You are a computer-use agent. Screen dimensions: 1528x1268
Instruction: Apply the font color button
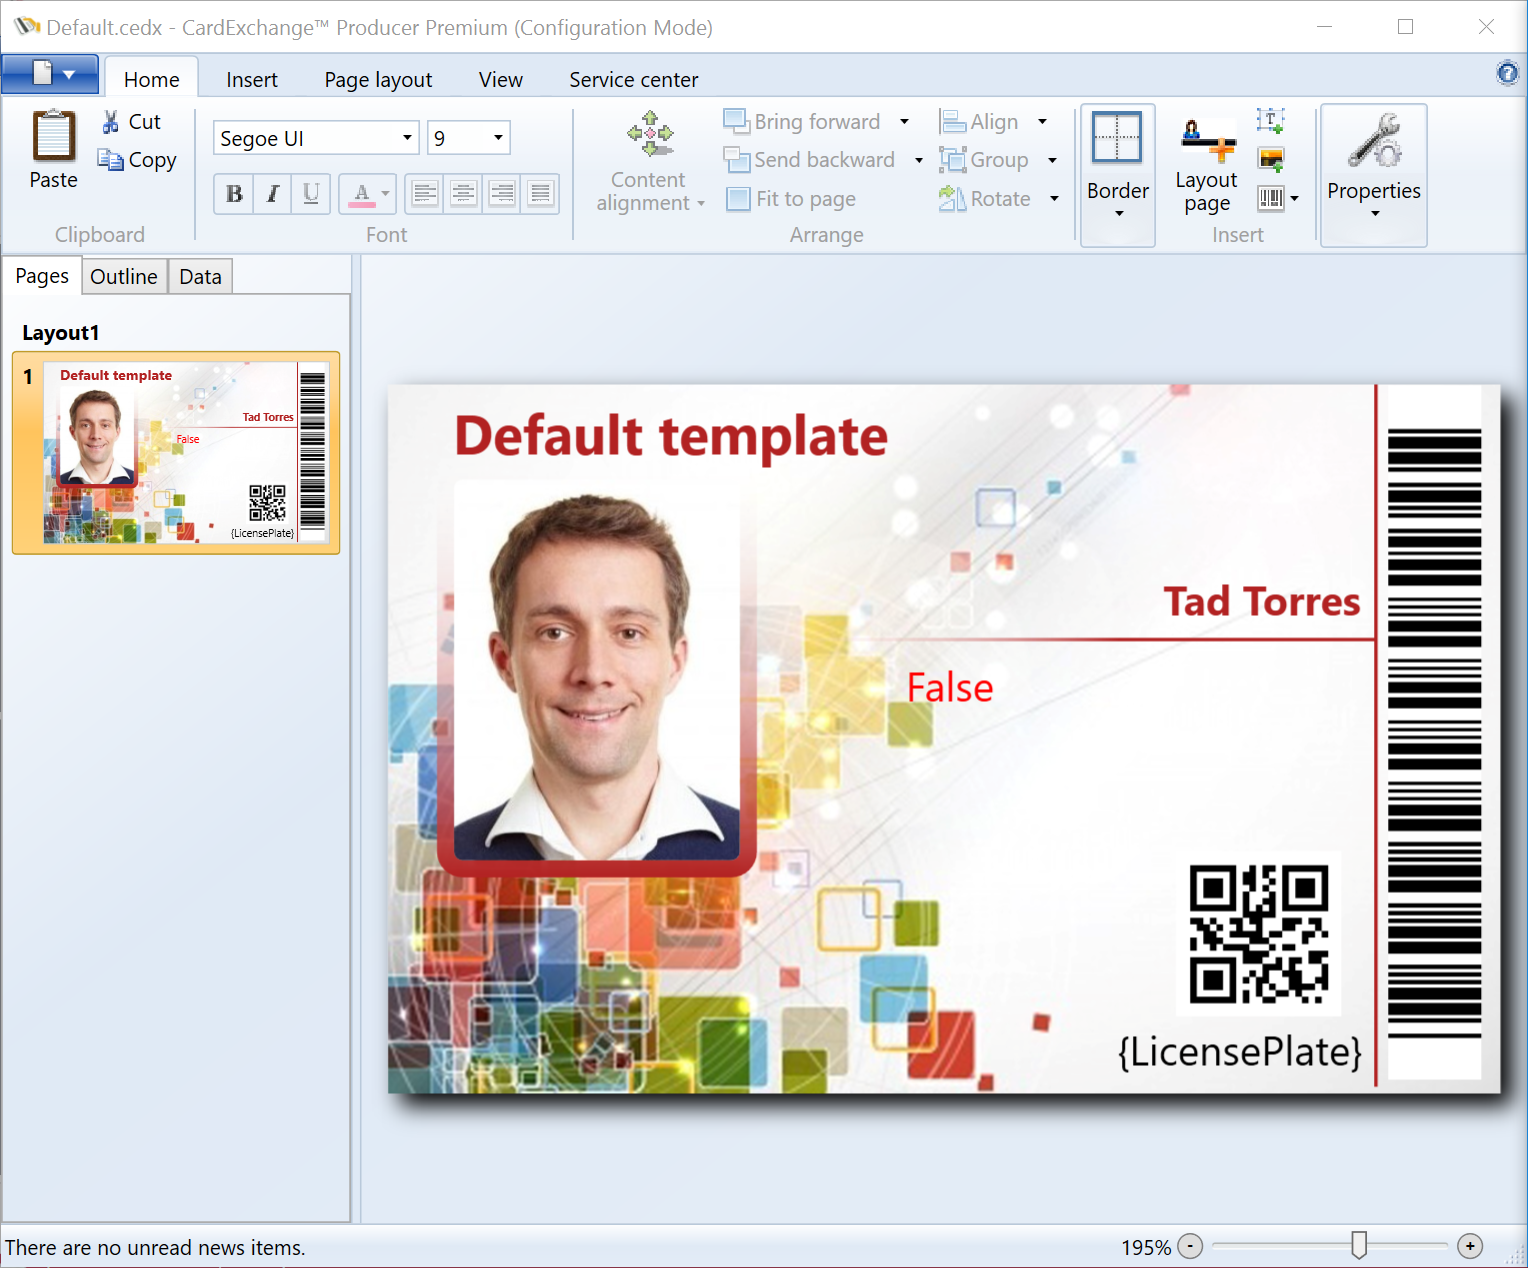361,194
